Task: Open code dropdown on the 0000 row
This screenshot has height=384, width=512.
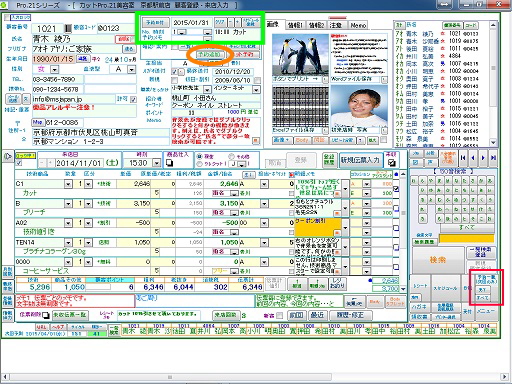Action: coord(68,262)
